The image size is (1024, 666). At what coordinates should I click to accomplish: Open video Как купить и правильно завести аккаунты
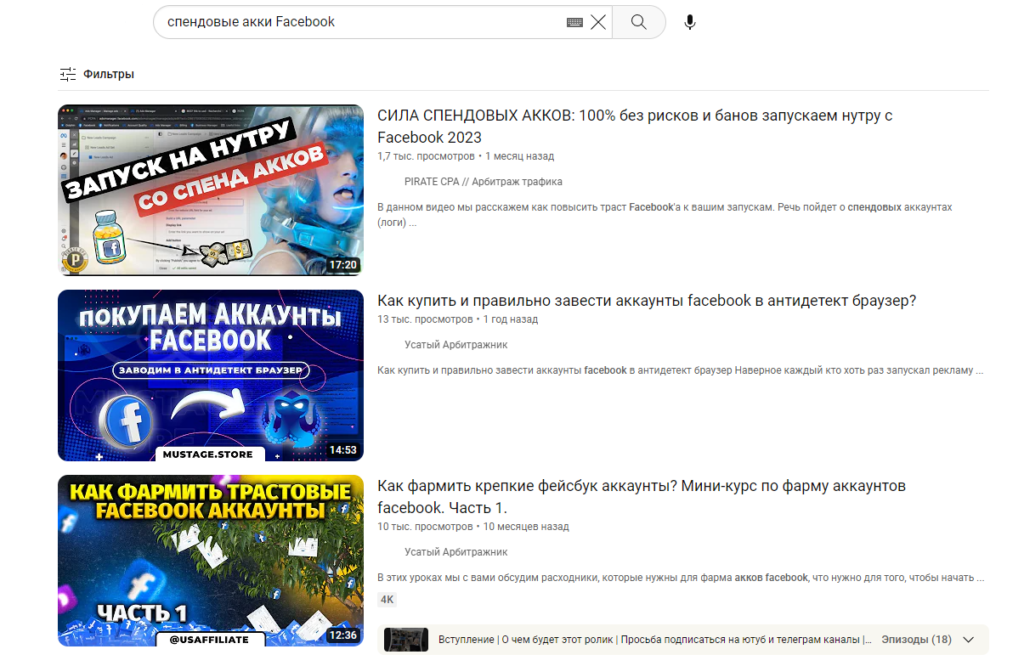click(x=647, y=300)
